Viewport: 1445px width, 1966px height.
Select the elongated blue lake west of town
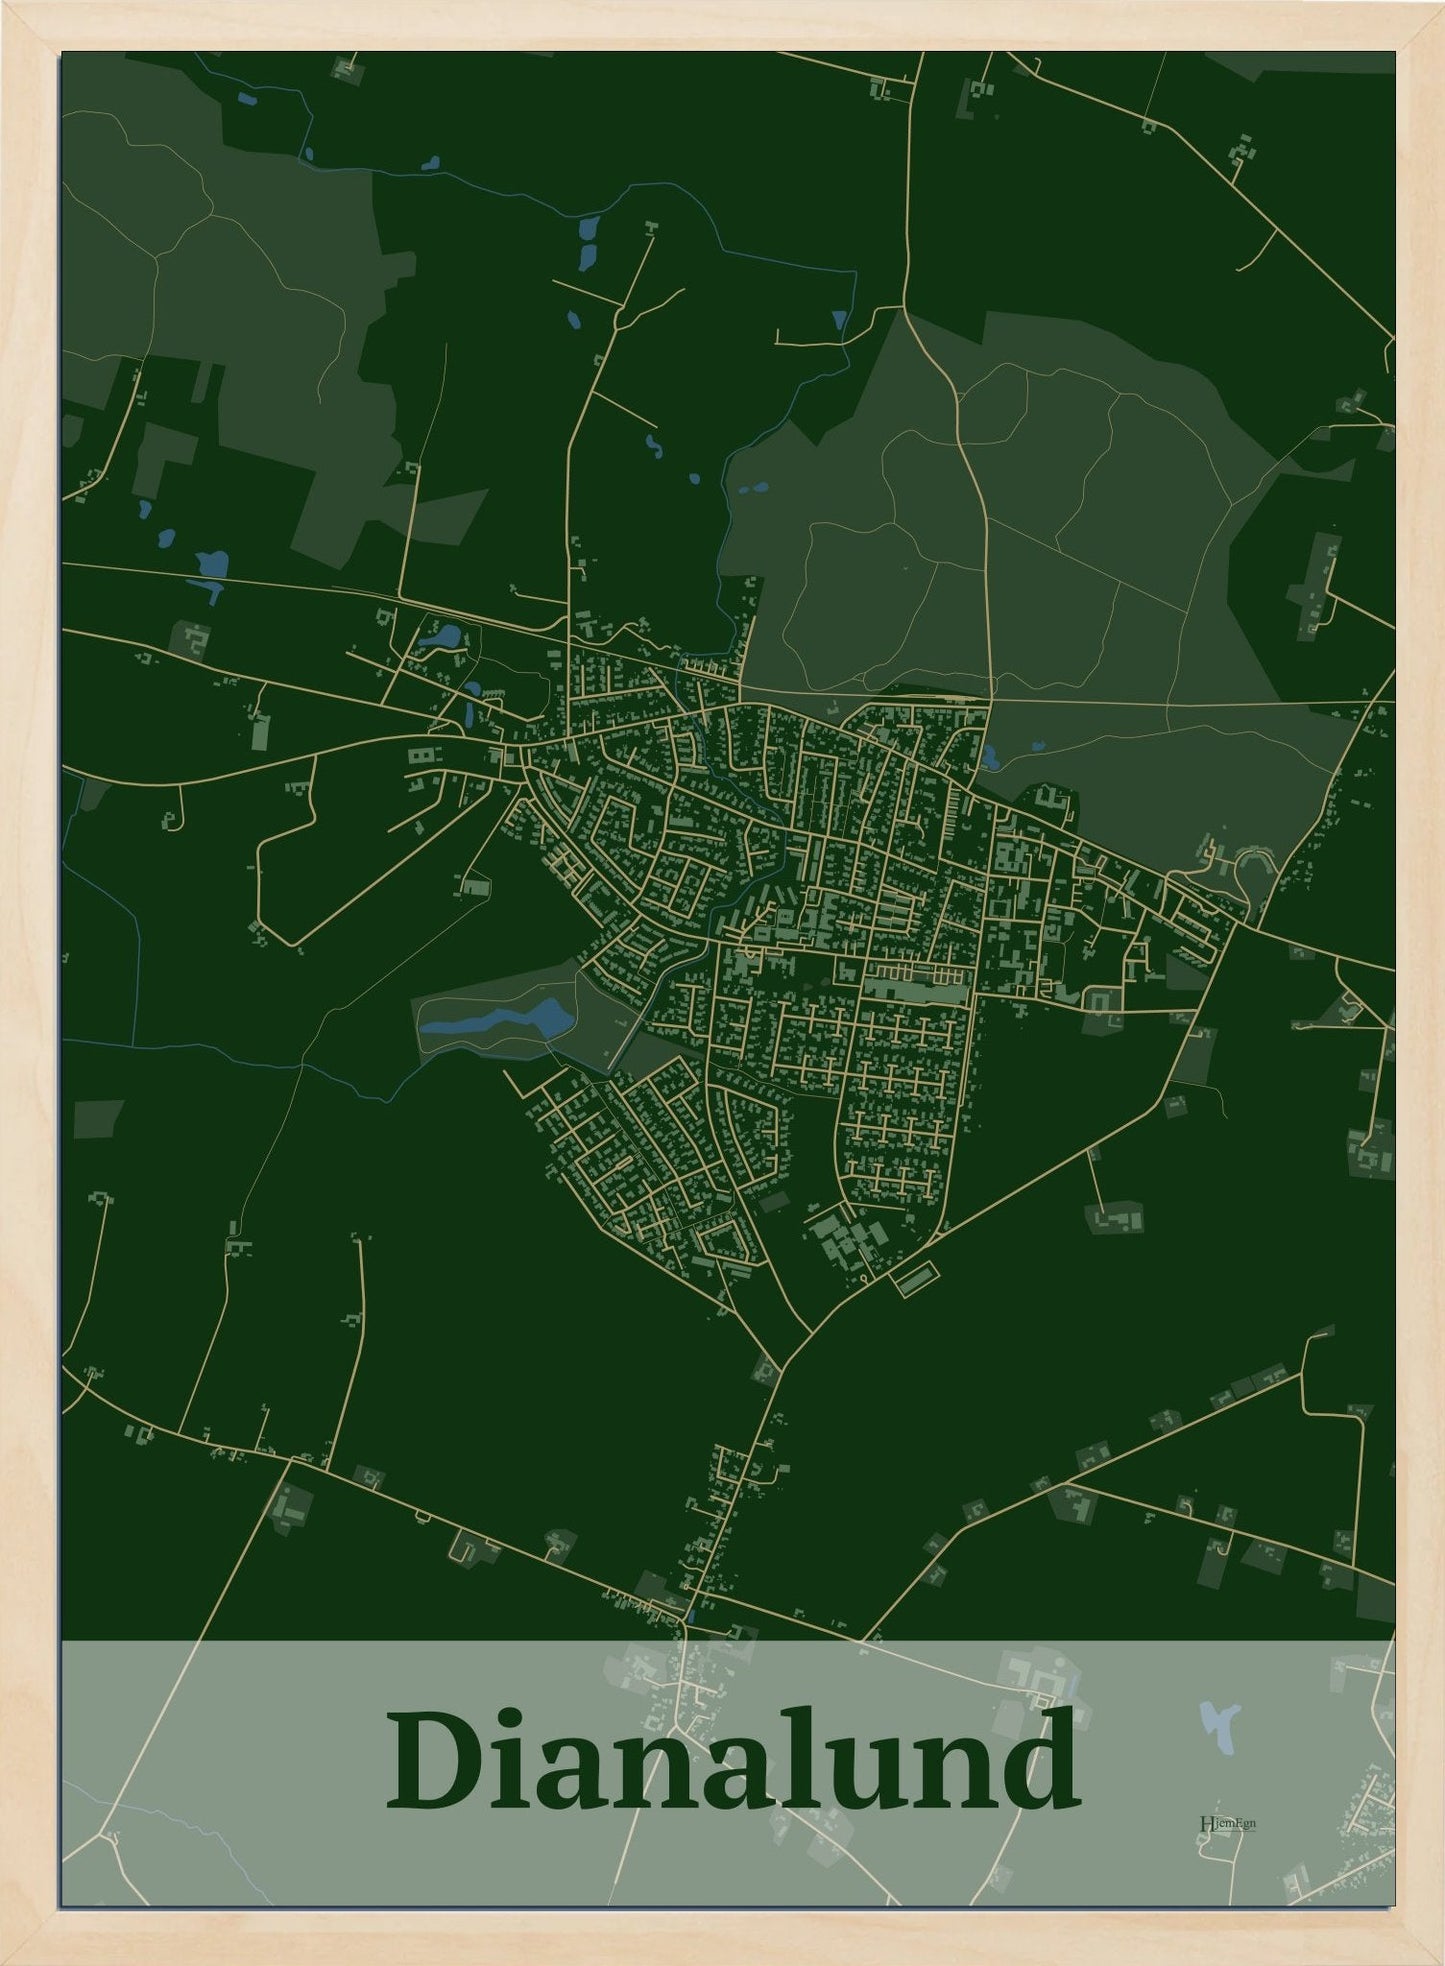(497, 1020)
